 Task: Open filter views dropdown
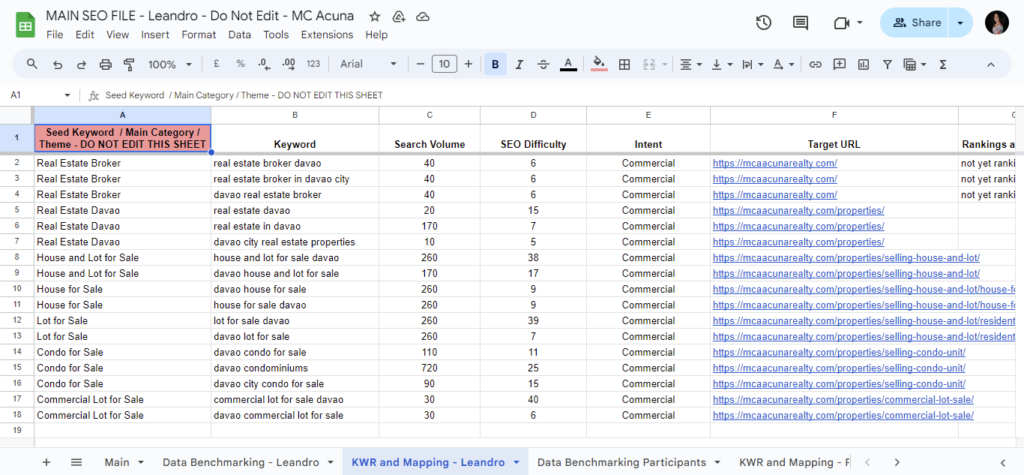914,64
